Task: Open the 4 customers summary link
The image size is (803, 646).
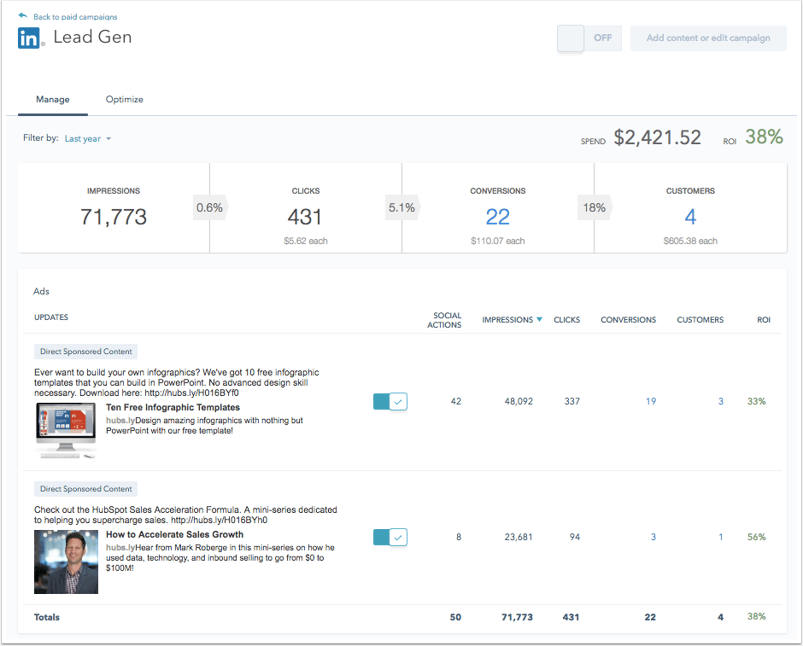Action: pos(690,216)
